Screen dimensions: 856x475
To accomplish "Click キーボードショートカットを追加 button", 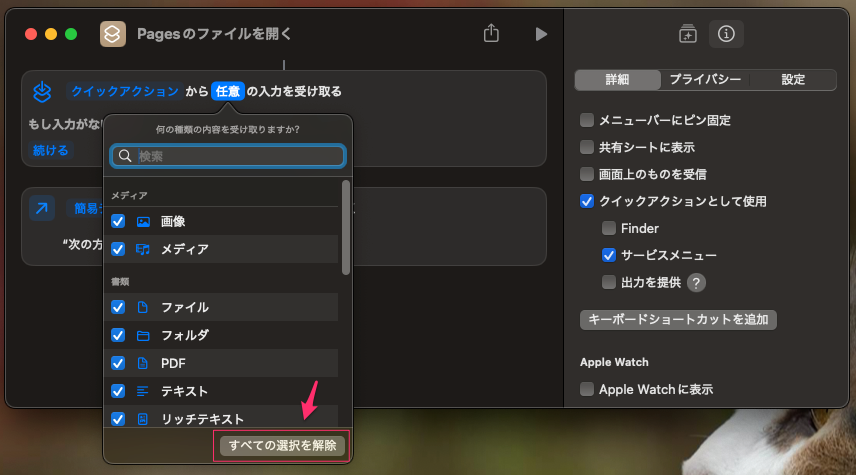I will pyautogui.click(x=679, y=320).
